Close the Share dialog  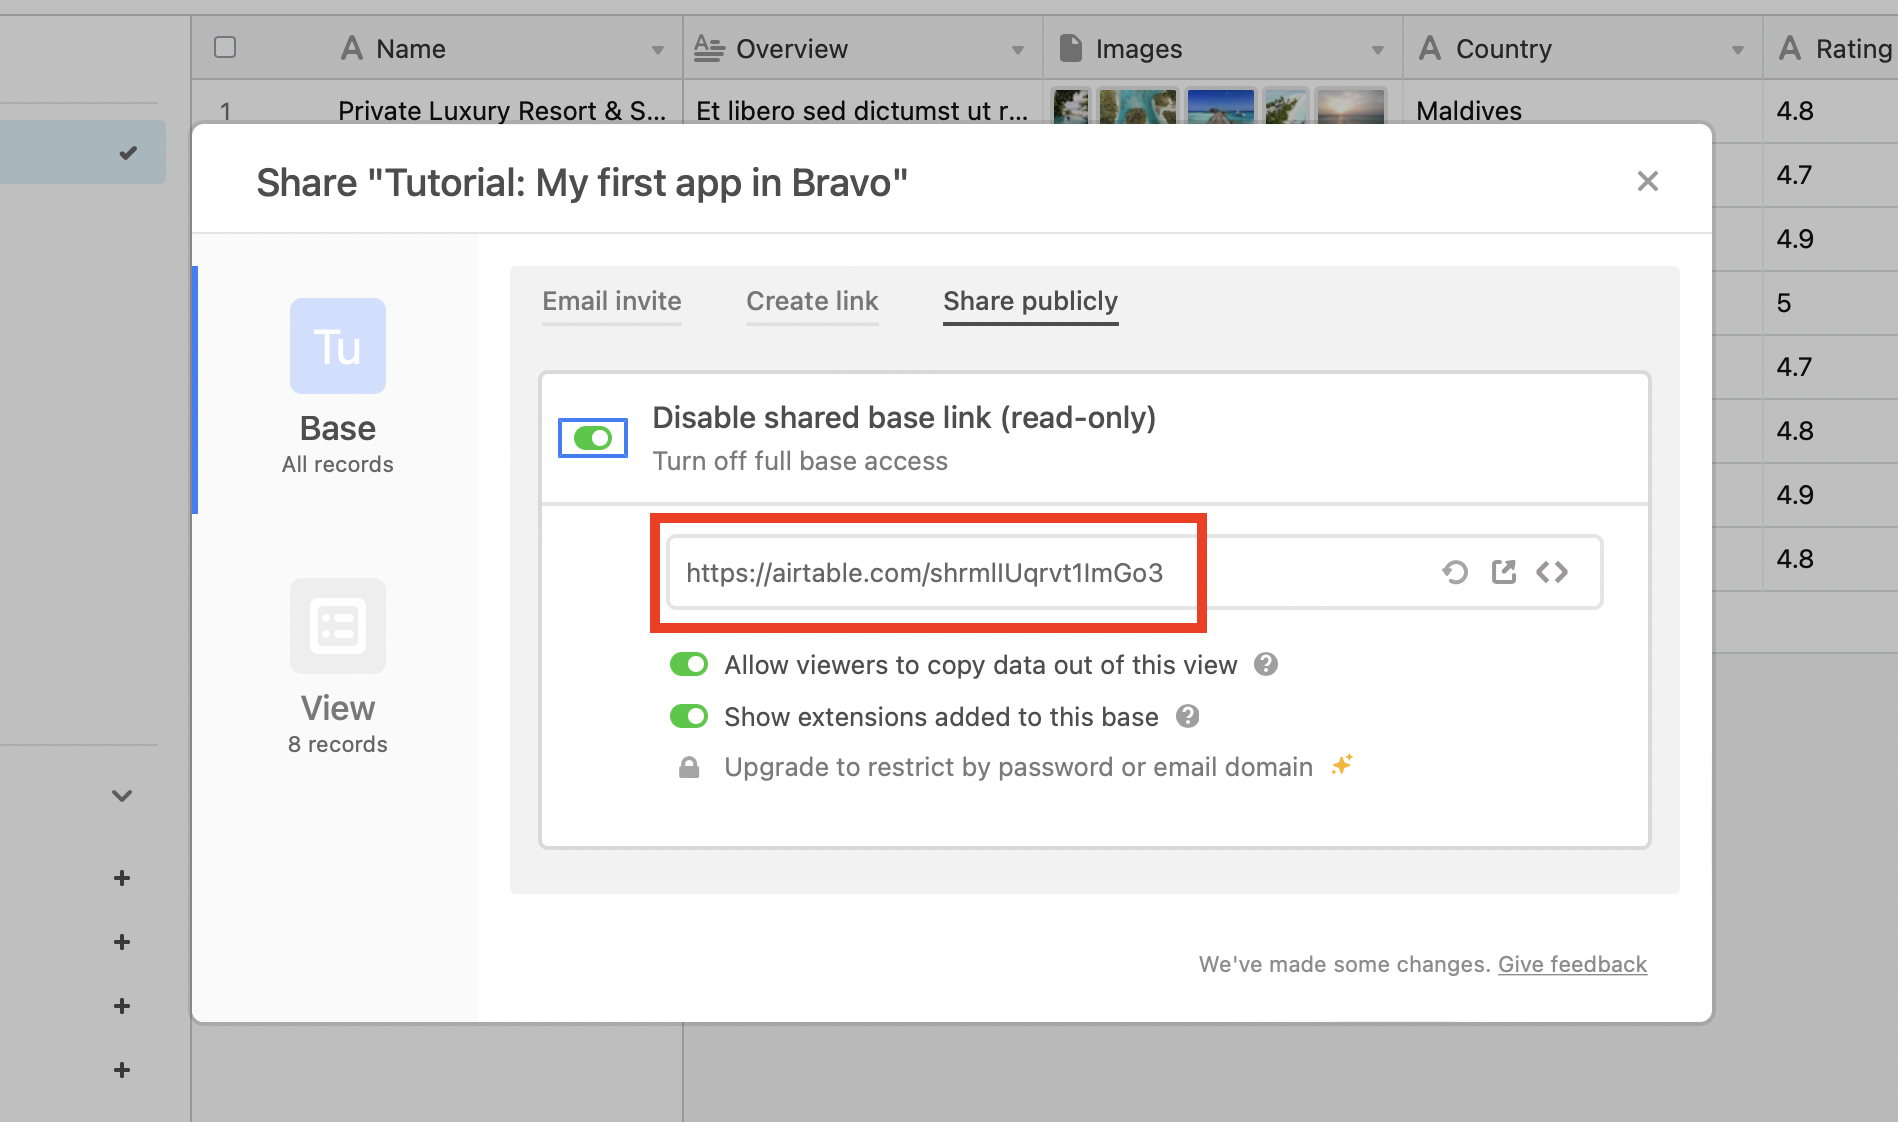click(1647, 181)
